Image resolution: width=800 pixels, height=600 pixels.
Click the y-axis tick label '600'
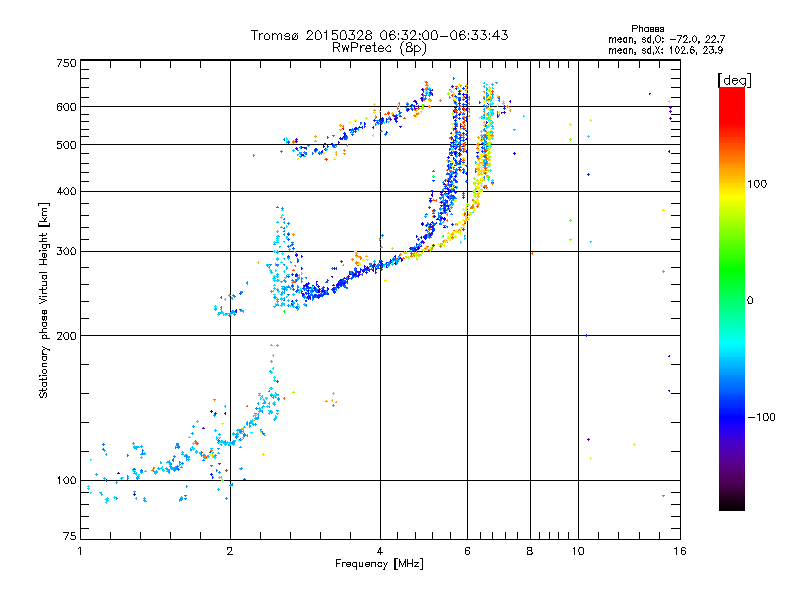click(x=67, y=107)
